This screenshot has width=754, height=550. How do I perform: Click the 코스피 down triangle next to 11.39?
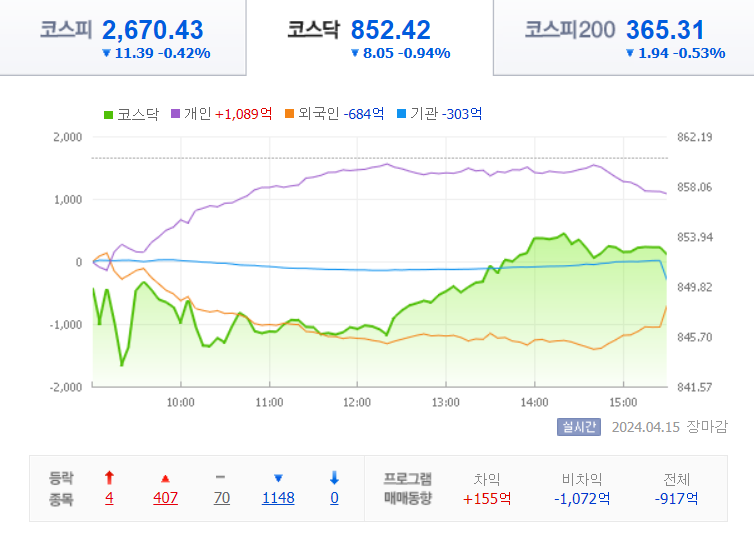point(107,53)
